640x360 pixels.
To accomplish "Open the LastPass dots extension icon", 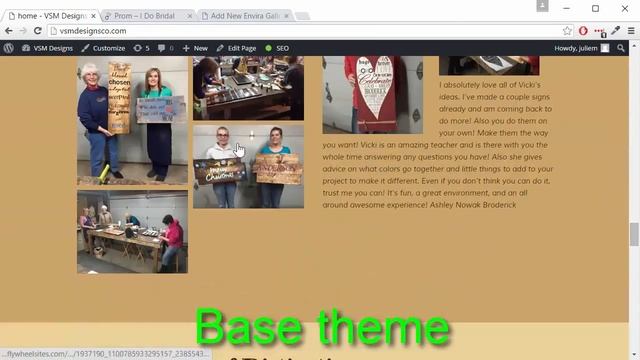I will [x=600, y=31].
